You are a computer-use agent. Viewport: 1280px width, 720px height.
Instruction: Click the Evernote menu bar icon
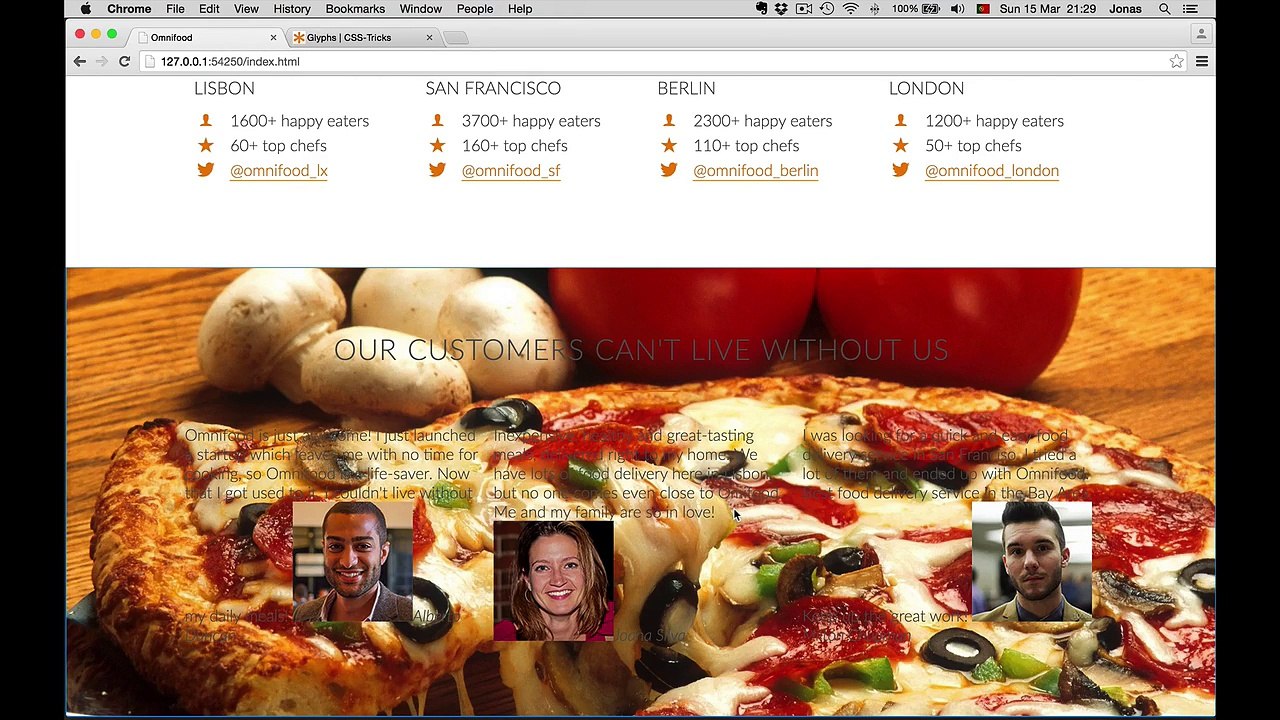click(x=762, y=9)
